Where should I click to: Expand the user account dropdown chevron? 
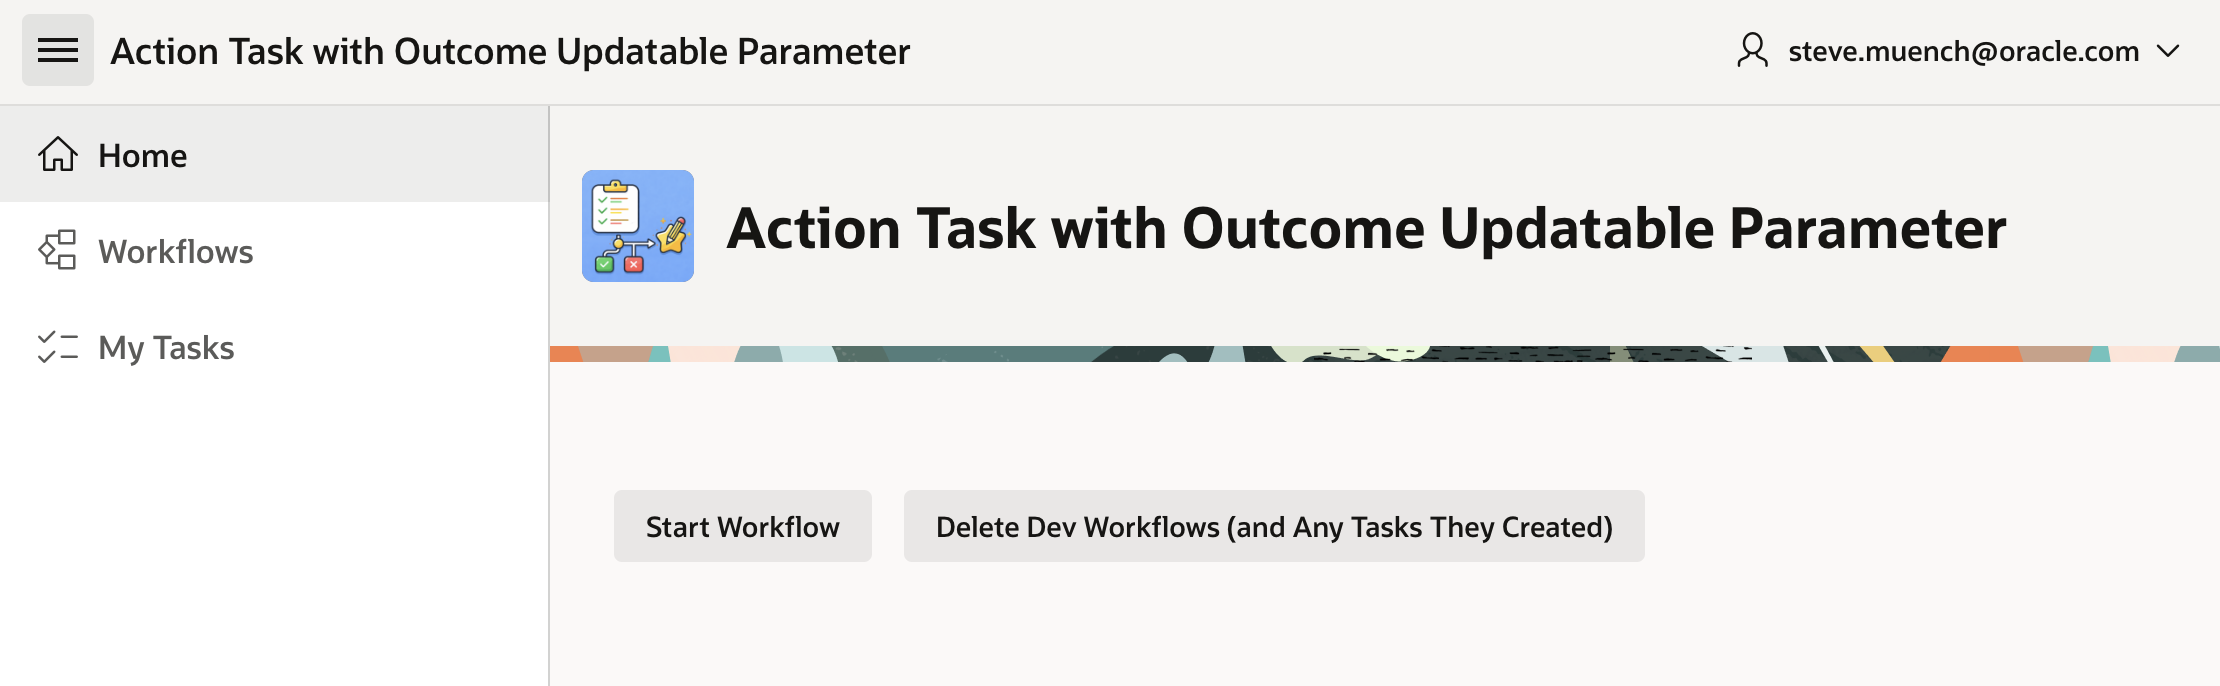pos(2168,51)
